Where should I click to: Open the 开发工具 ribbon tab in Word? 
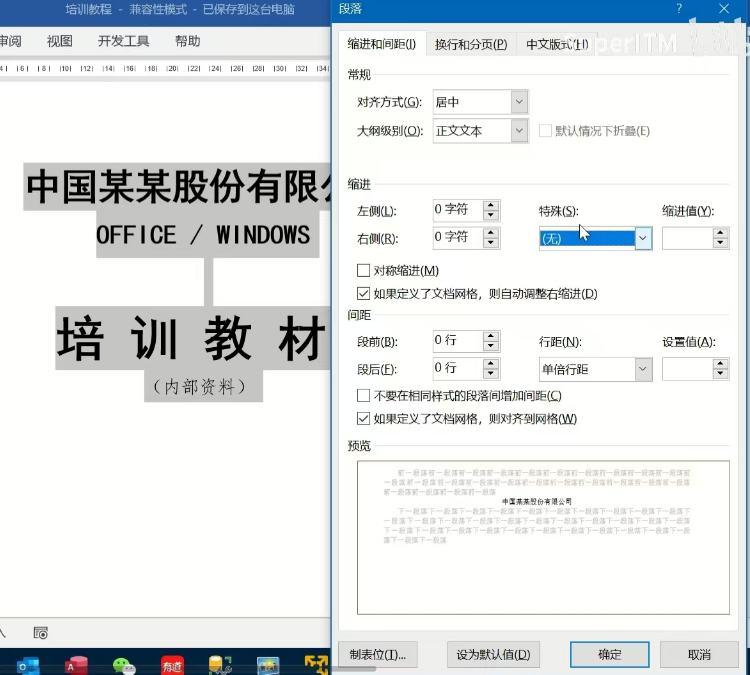pyautogui.click(x=123, y=41)
